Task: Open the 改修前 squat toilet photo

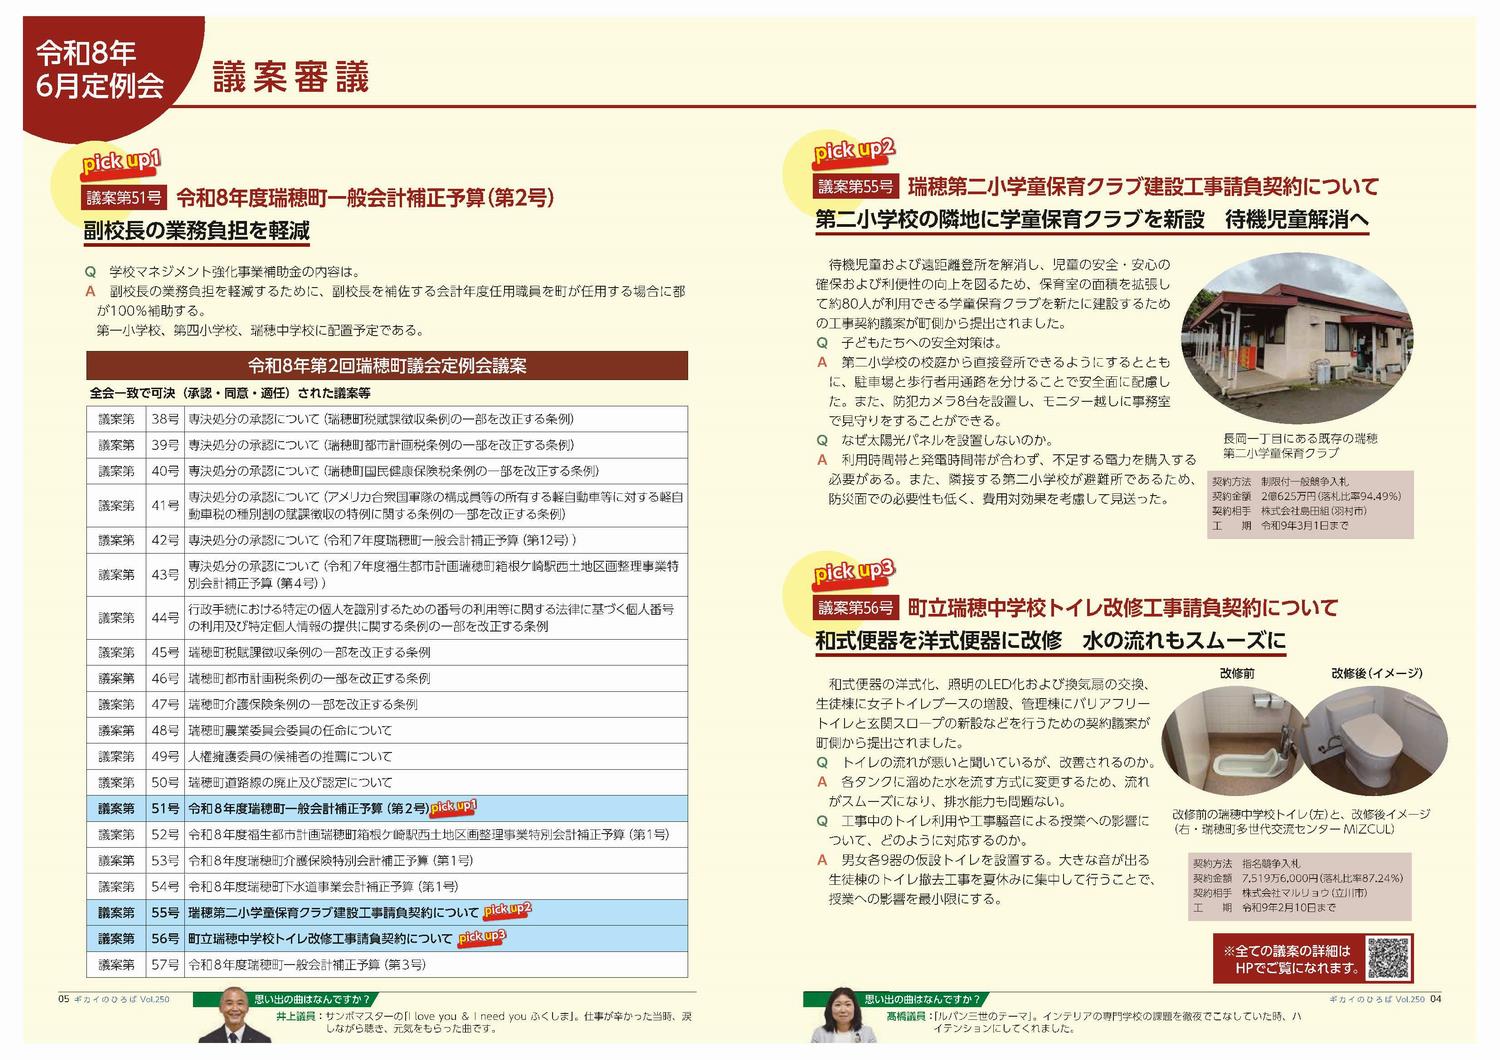Action: point(1232,742)
